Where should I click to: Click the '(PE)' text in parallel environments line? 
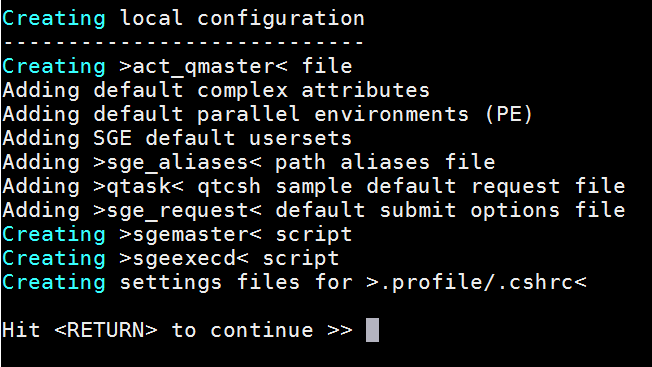(509, 115)
